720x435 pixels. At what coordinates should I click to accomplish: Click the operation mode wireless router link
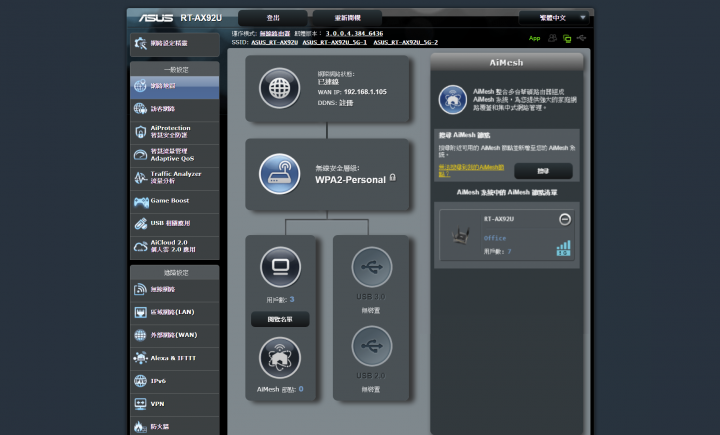click(x=275, y=34)
